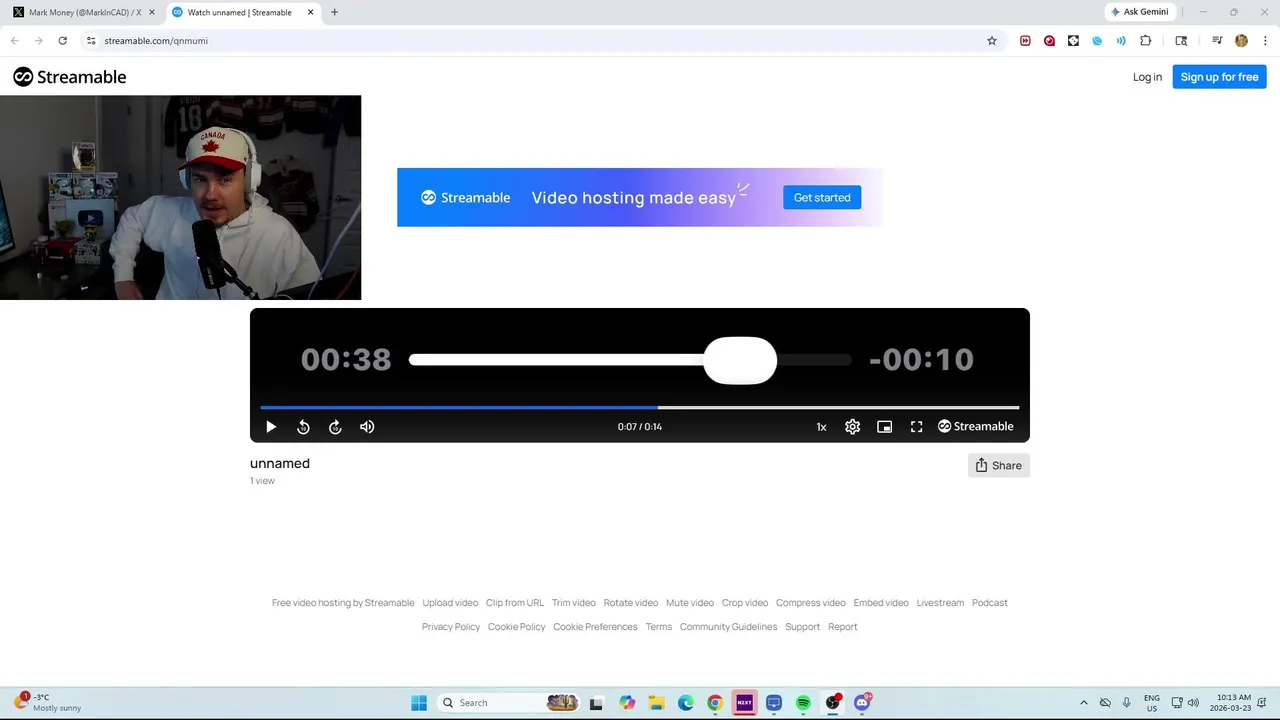Viewport: 1280px width, 720px height.
Task: Click Get started in the banner
Action: point(822,197)
